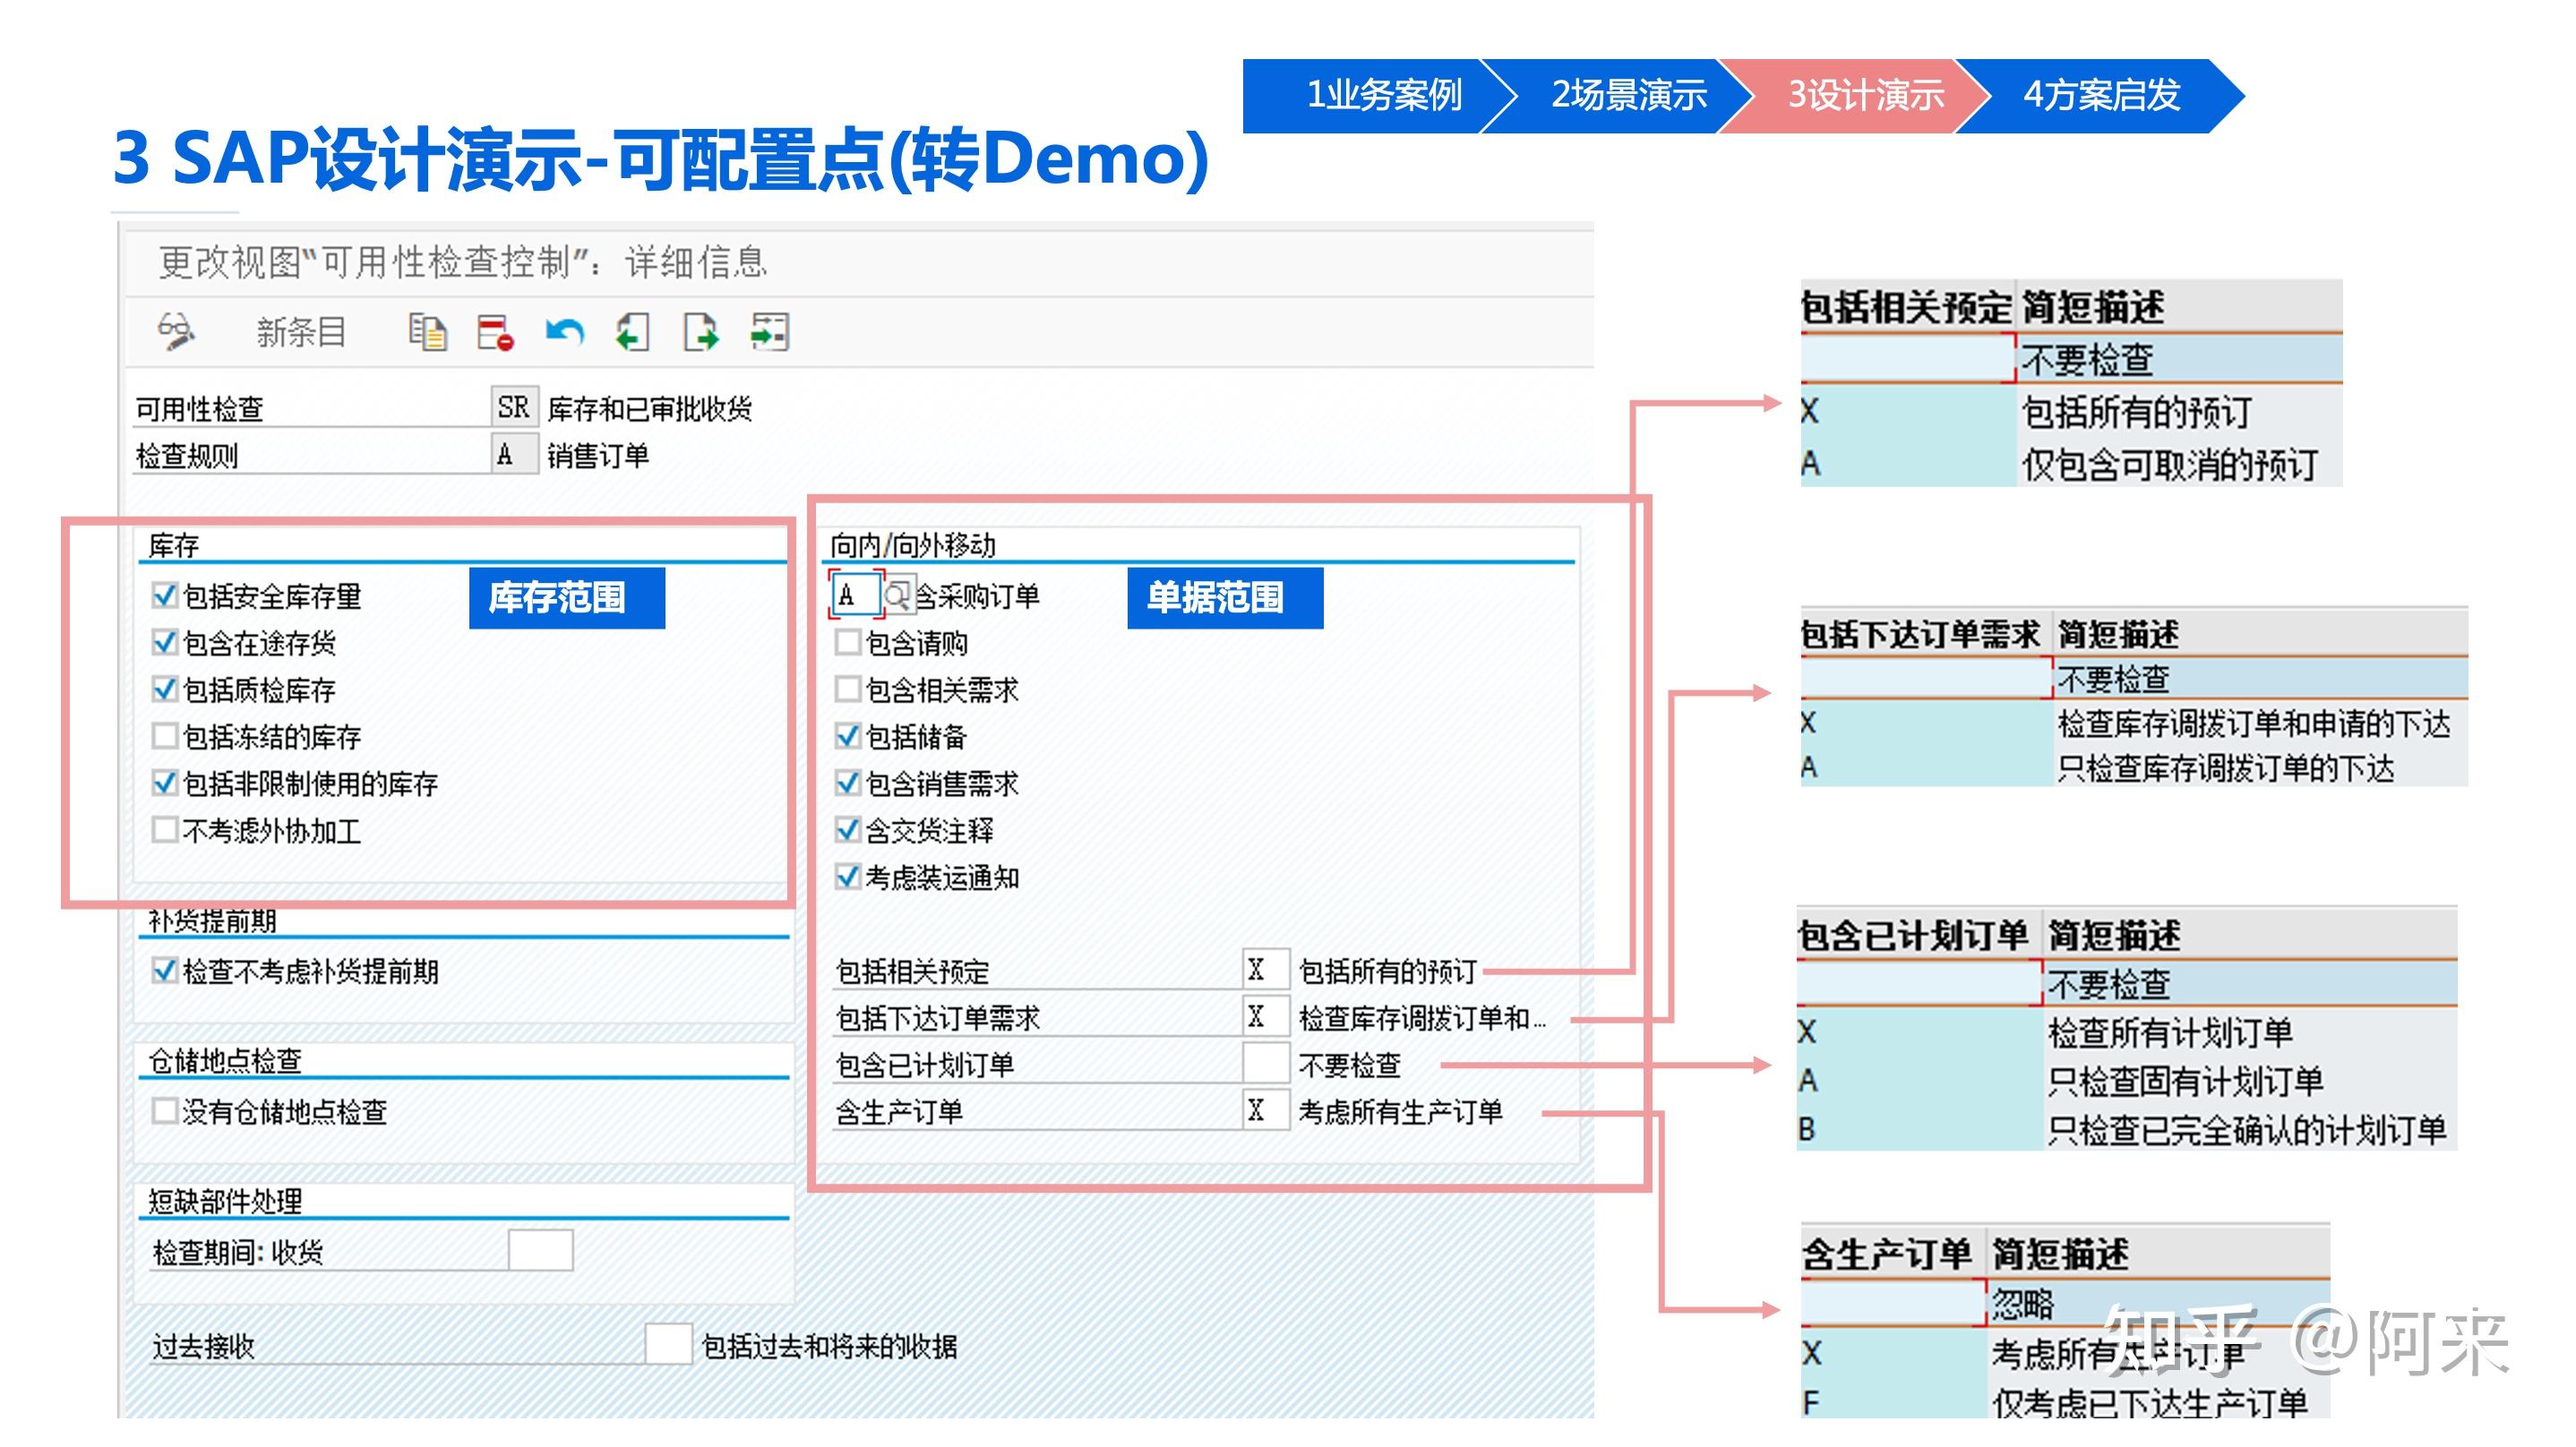Select the 4方案启发 step tab
This screenshot has height=1447, width=2576.
click(x=2100, y=96)
